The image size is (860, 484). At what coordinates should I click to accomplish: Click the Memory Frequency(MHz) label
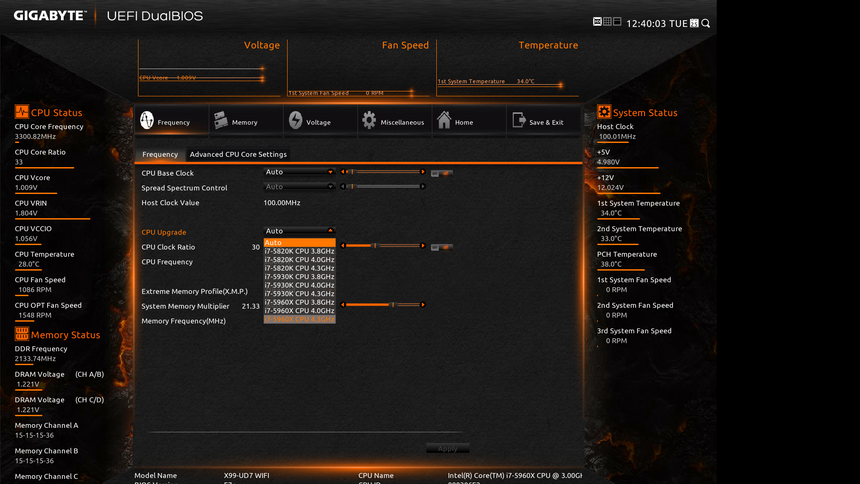tap(183, 321)
